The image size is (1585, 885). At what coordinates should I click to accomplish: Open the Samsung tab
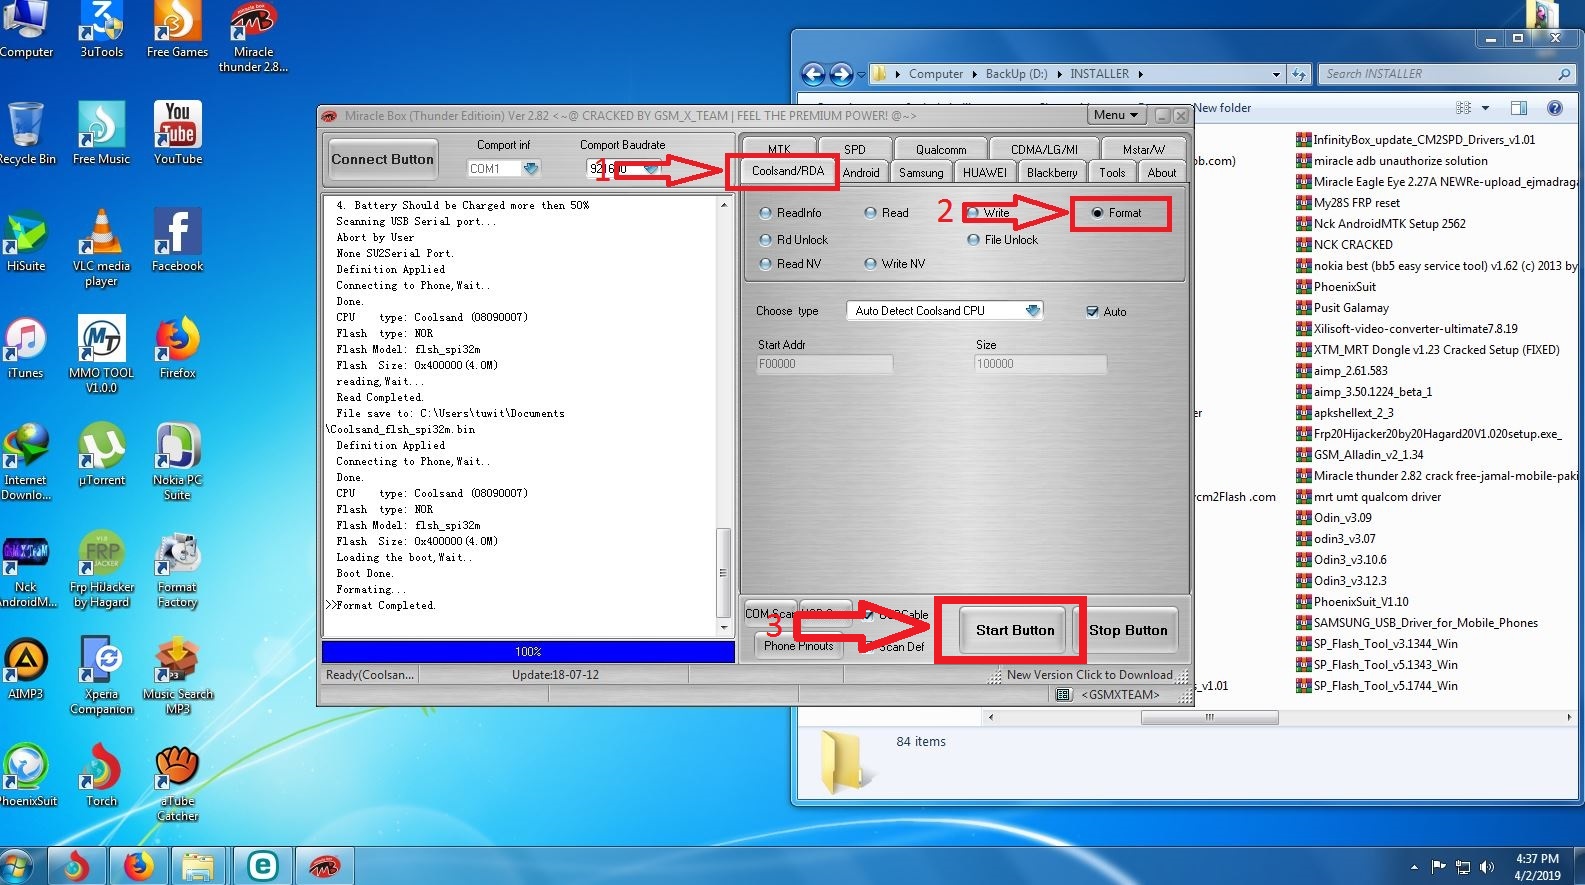click(921, 173)
